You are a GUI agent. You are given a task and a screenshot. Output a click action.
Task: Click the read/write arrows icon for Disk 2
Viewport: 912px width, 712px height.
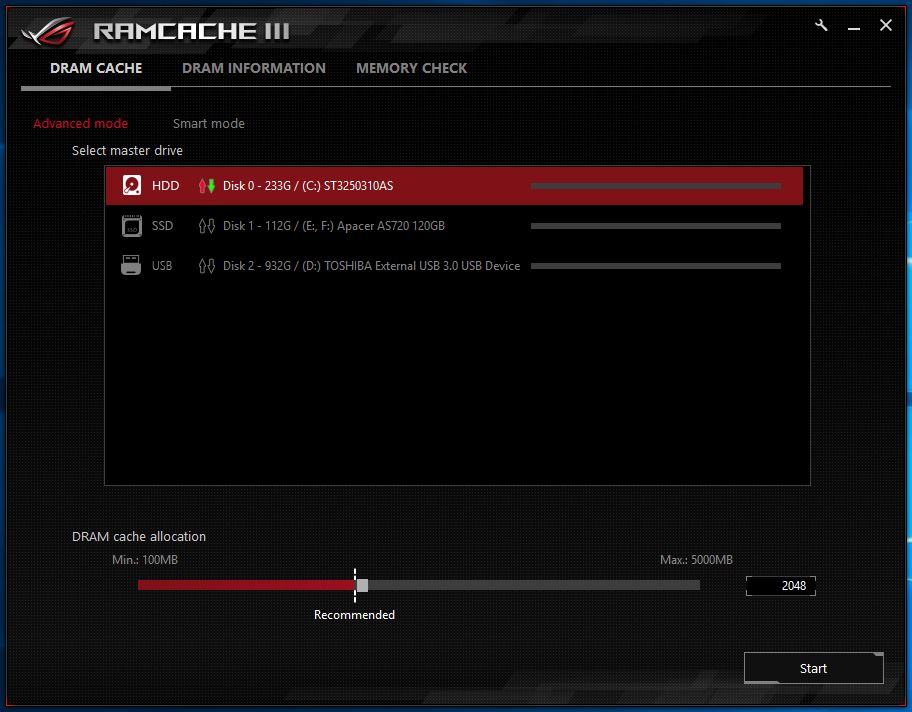coord(206,266)
